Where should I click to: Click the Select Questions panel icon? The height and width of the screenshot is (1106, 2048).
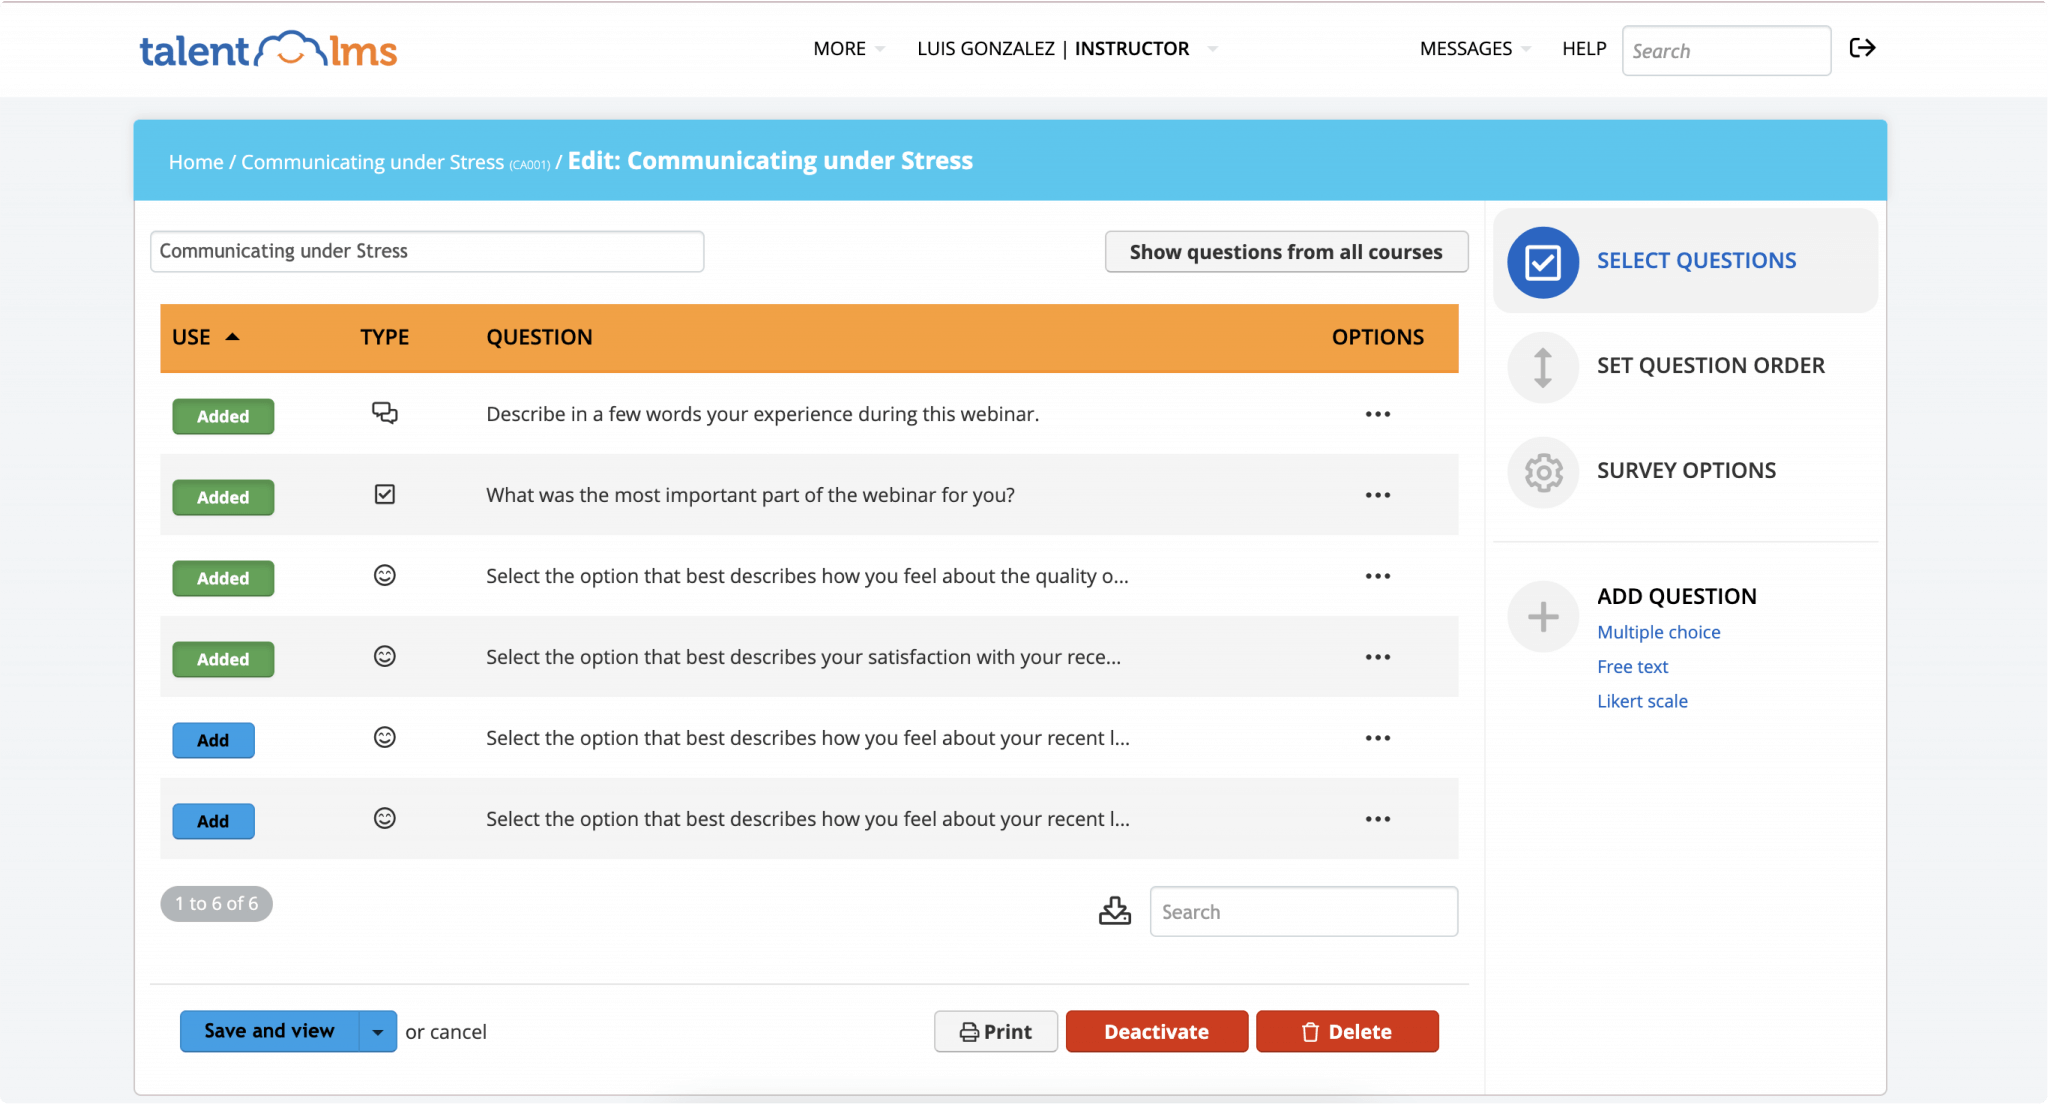1541,260
